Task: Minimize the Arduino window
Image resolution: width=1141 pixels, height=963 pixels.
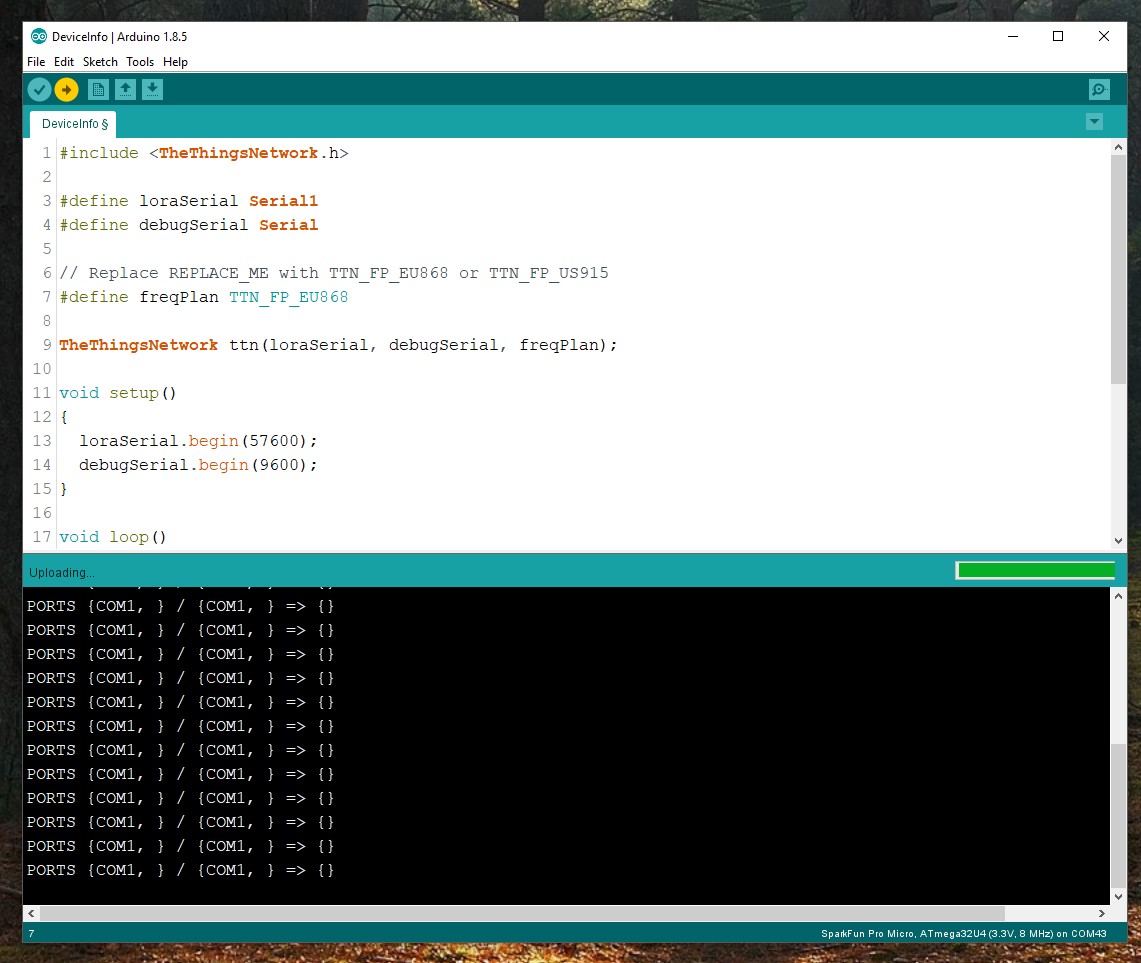Action: [x=1012, y=36]
